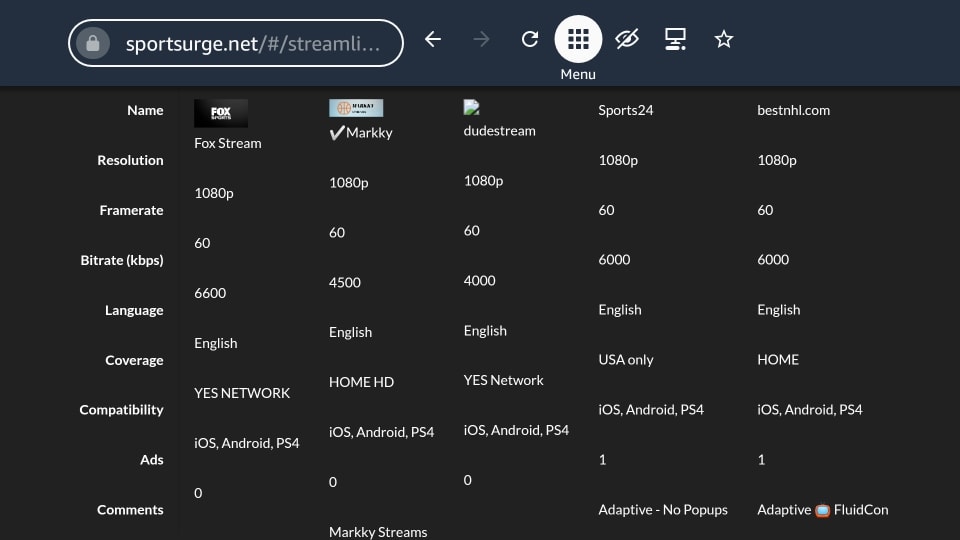Select the Language row header

click(134, 310)
